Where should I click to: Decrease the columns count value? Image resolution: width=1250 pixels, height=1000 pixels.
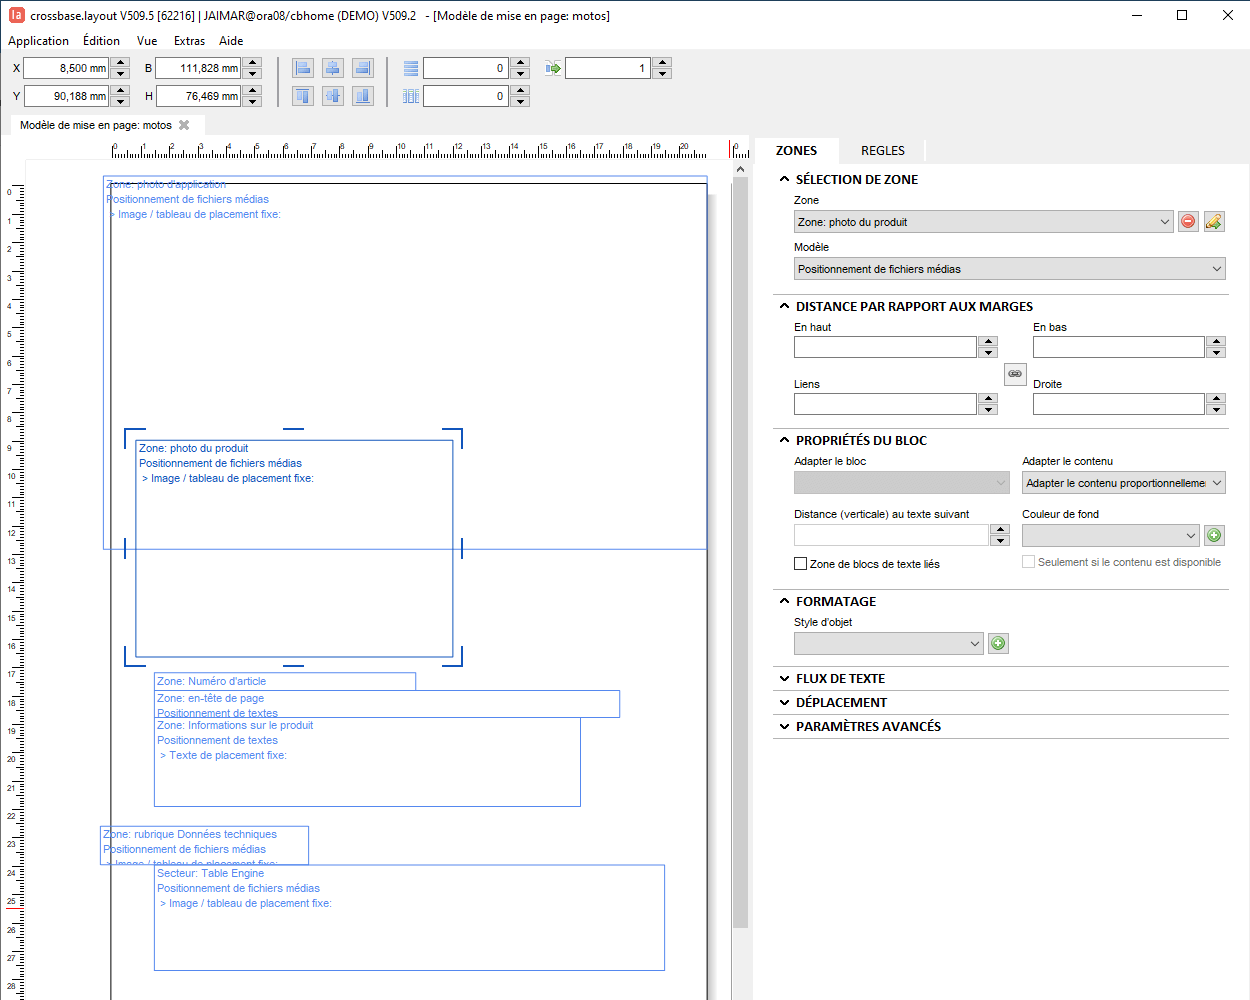(x=520, y=101)
